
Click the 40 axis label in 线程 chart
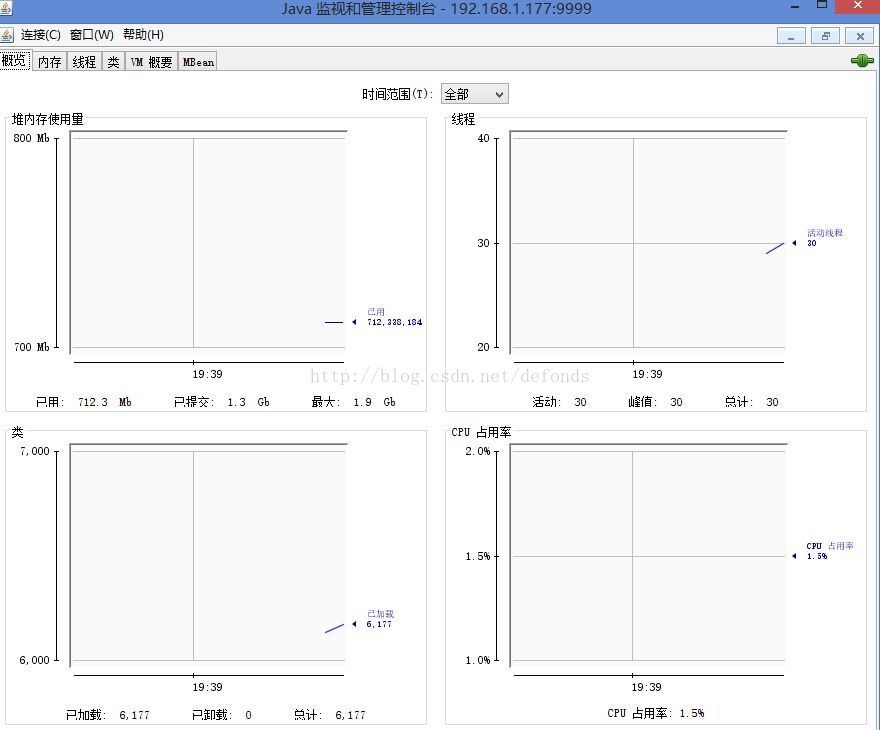coord(483,138)
